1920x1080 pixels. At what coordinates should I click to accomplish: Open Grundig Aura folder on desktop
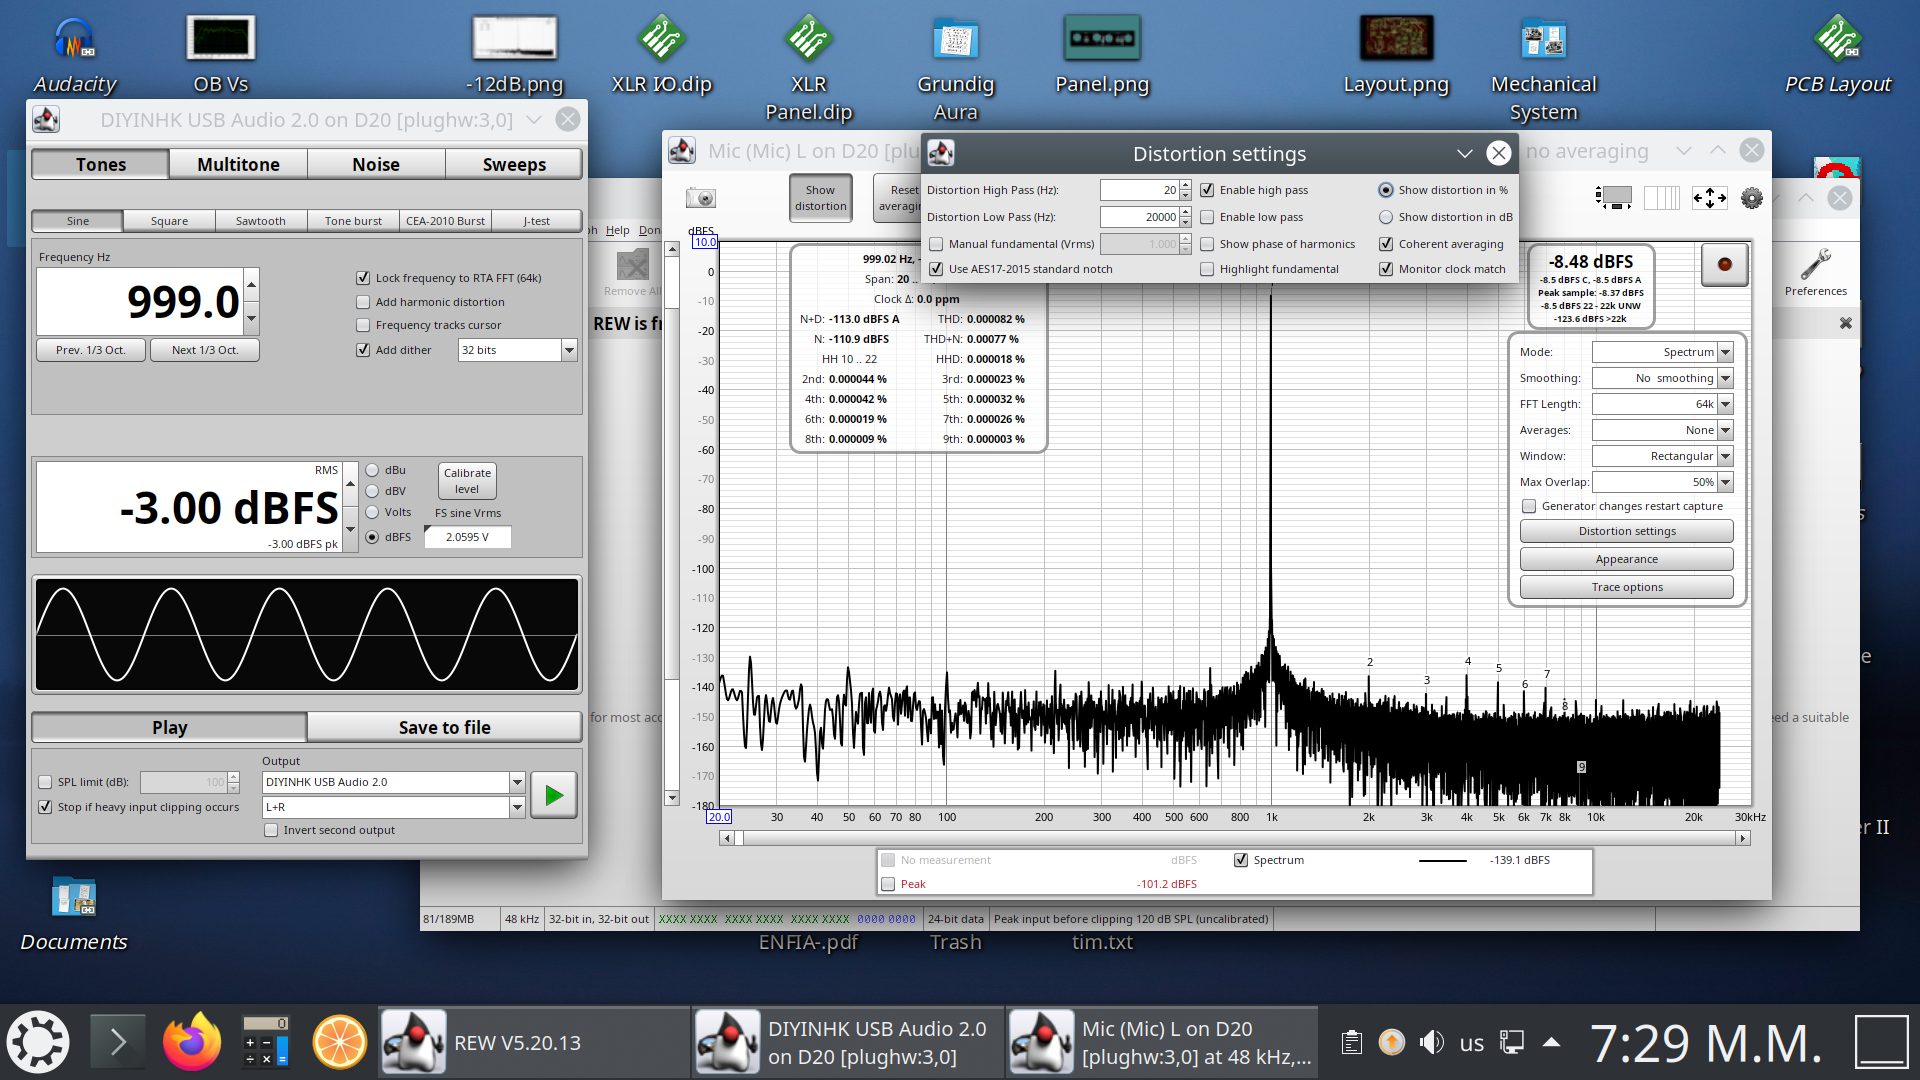(955, 68)
